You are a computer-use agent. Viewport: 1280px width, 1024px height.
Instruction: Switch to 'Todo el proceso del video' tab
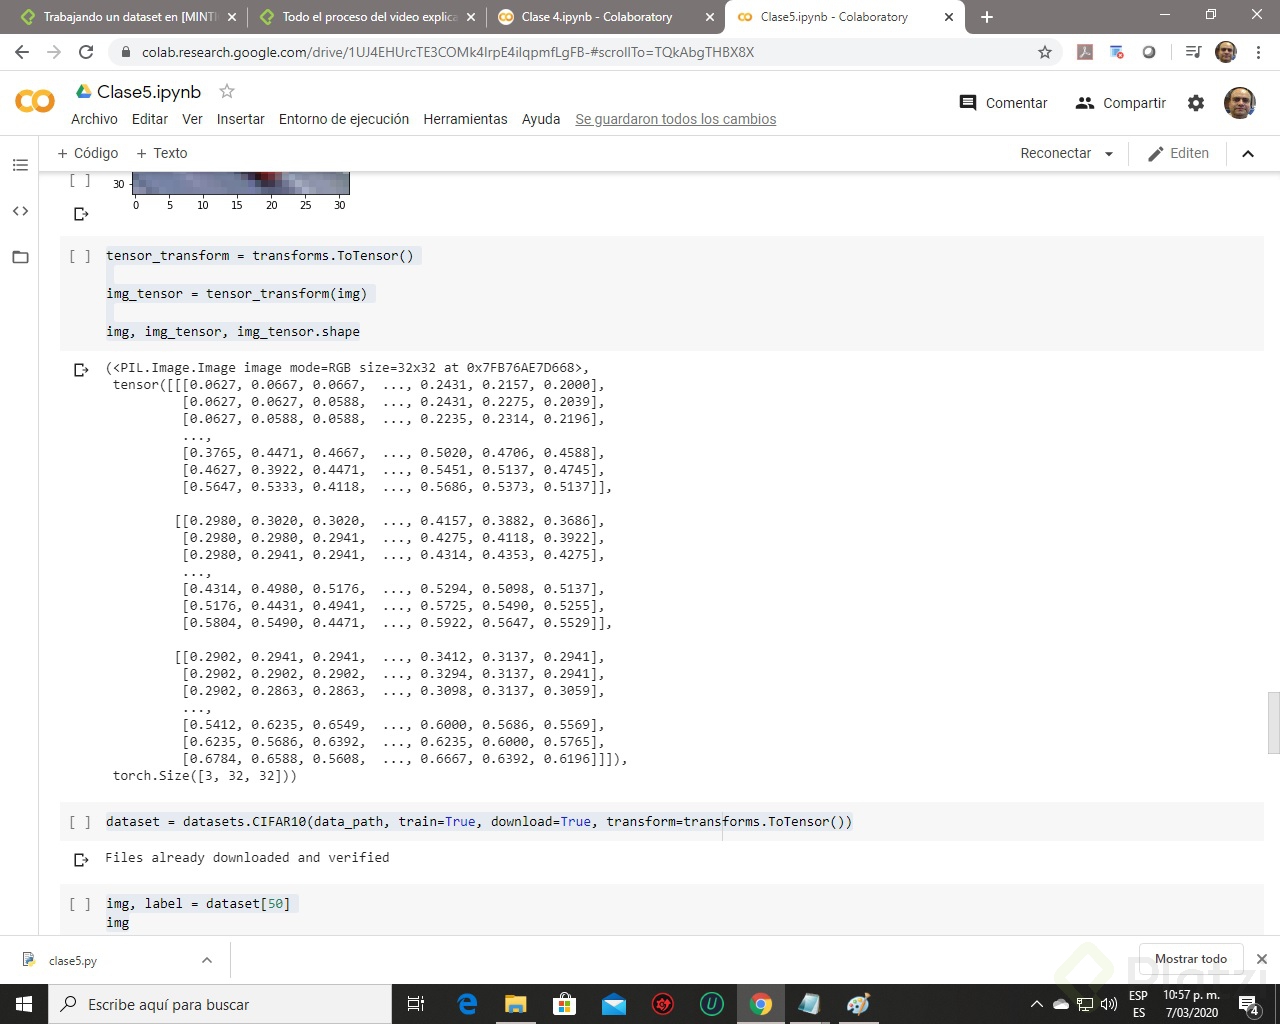369,17
